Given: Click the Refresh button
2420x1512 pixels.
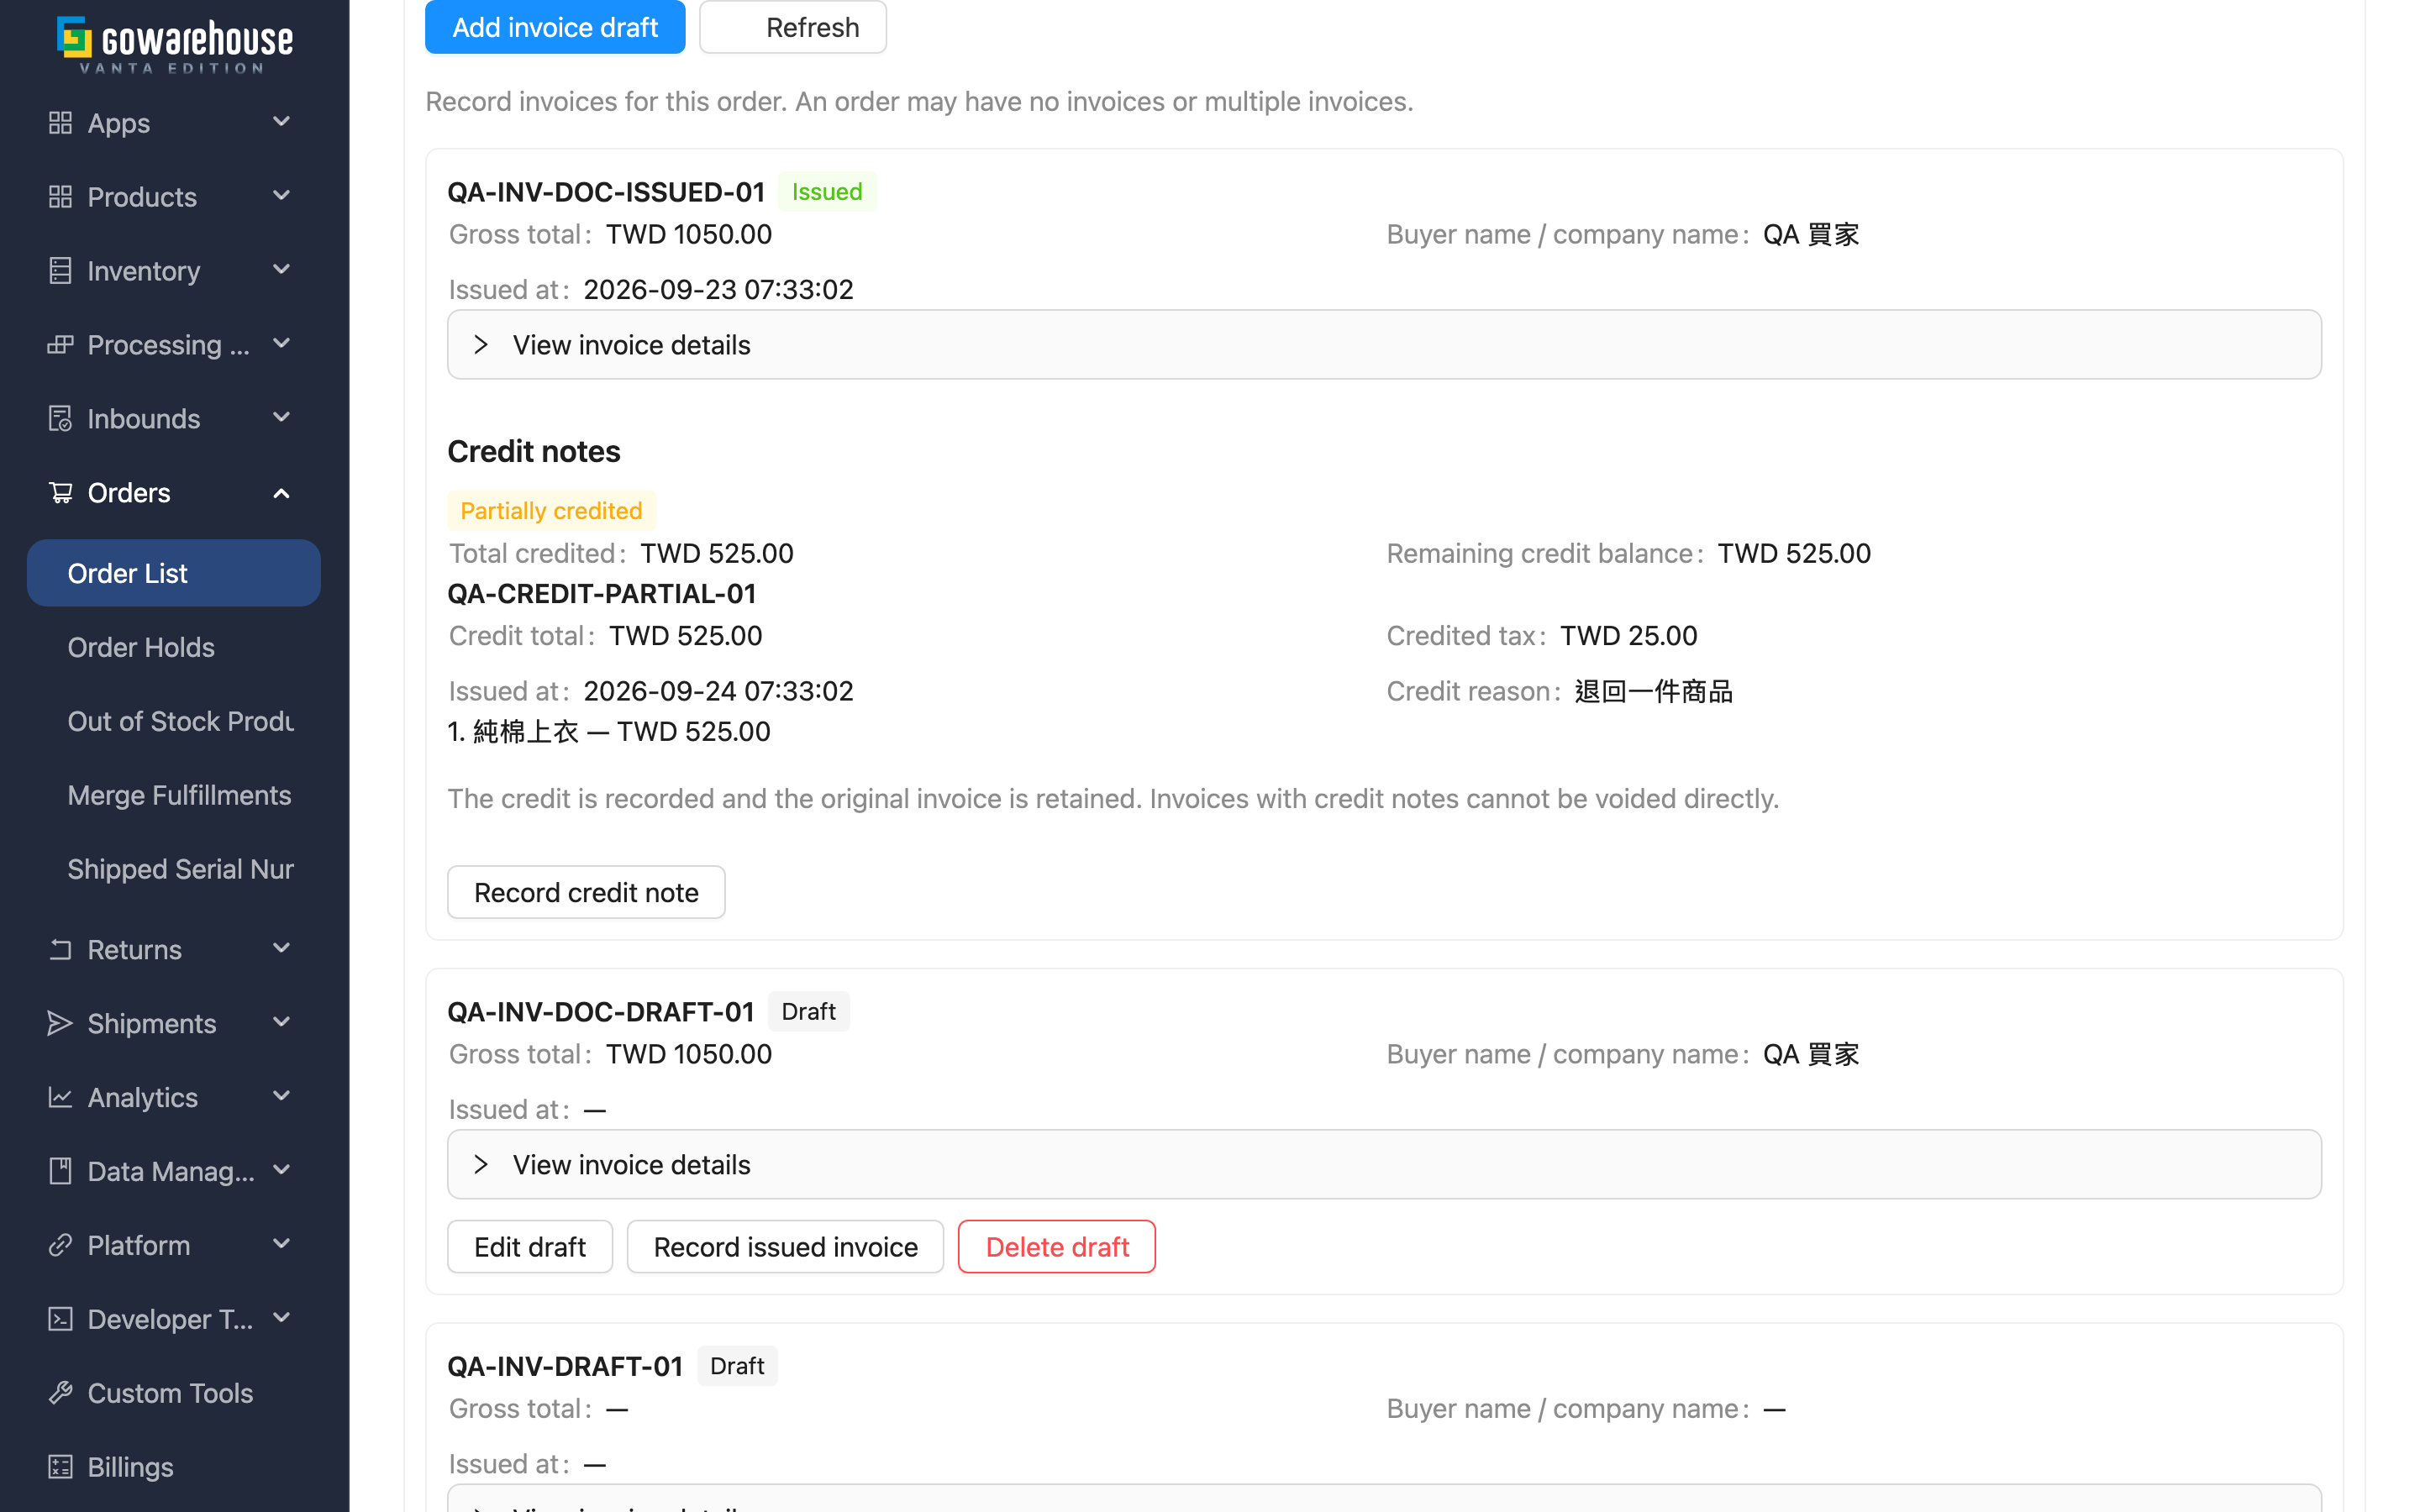Looking at the screenshot, I should [x=793, y=27].
